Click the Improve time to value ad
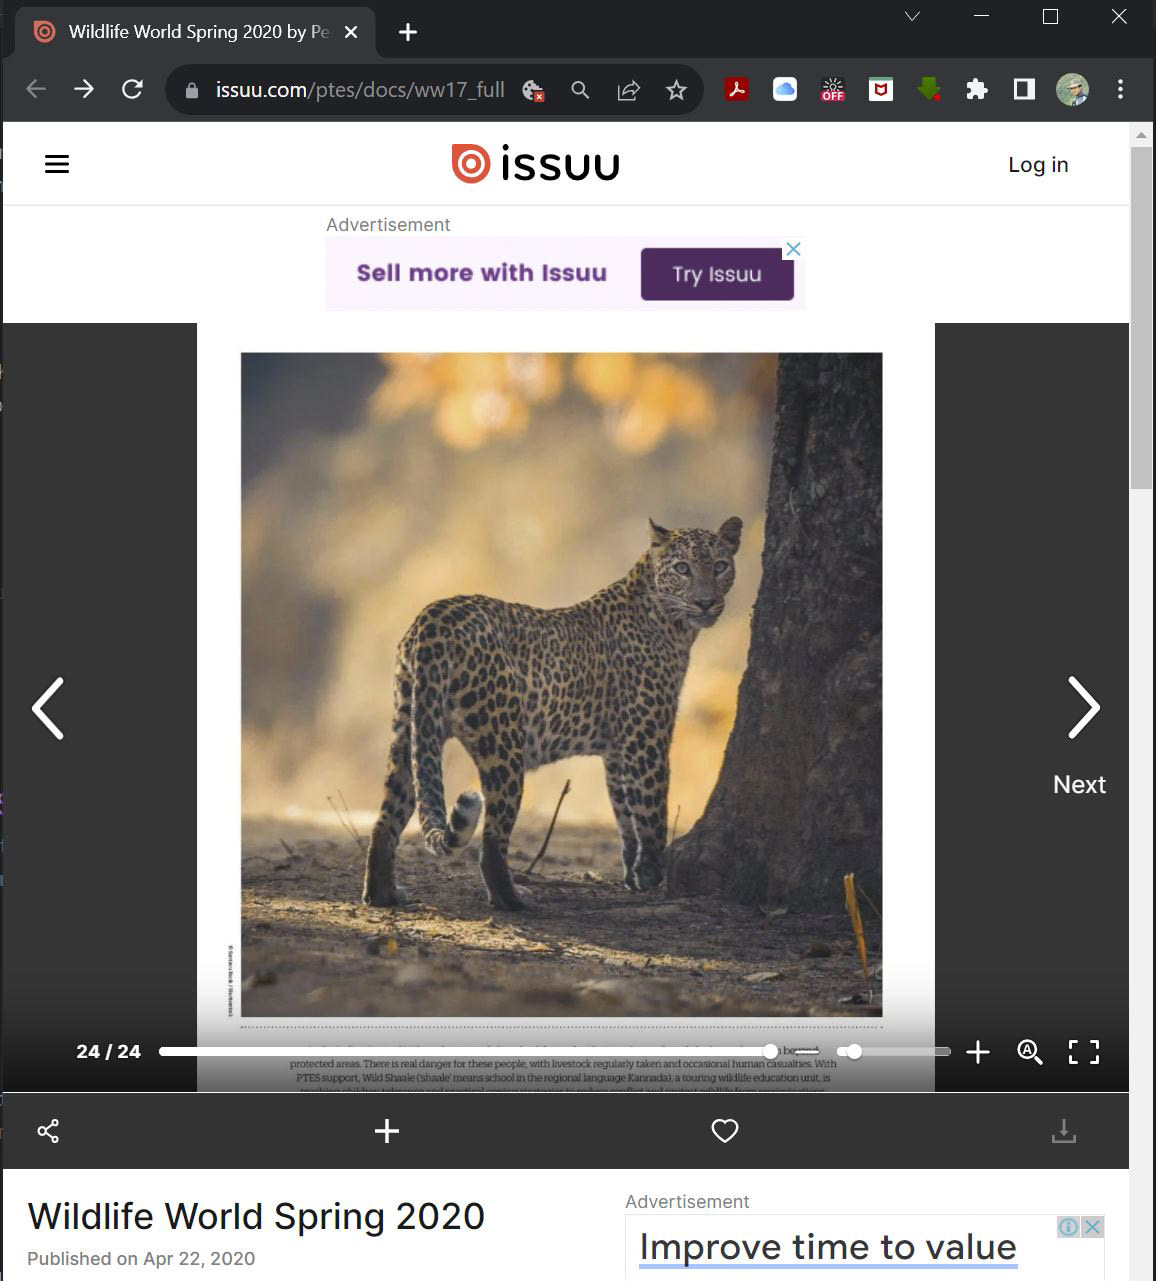The height and width of the screenshot is (1281, 1156). click(x=828, y=1248)
